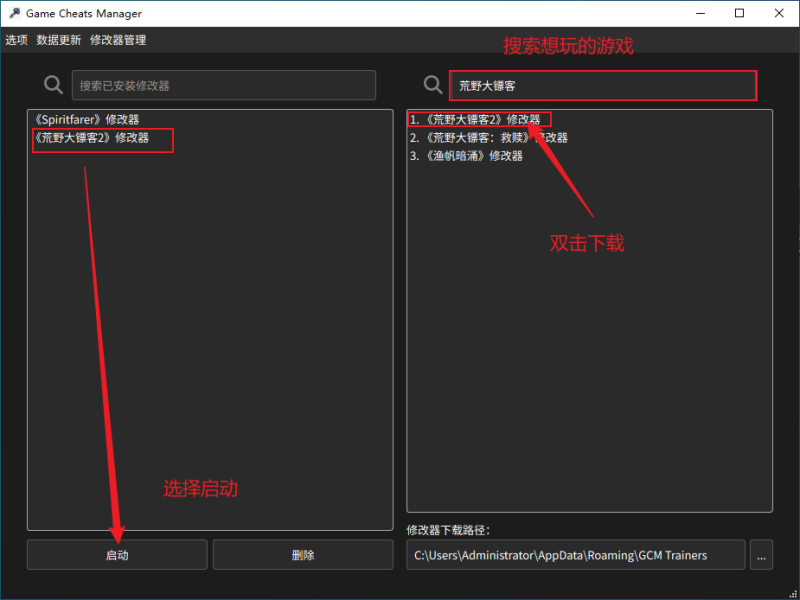Screen dimensions: 800x600
Task: Click the window minimize button
Action: pos(700,13)
